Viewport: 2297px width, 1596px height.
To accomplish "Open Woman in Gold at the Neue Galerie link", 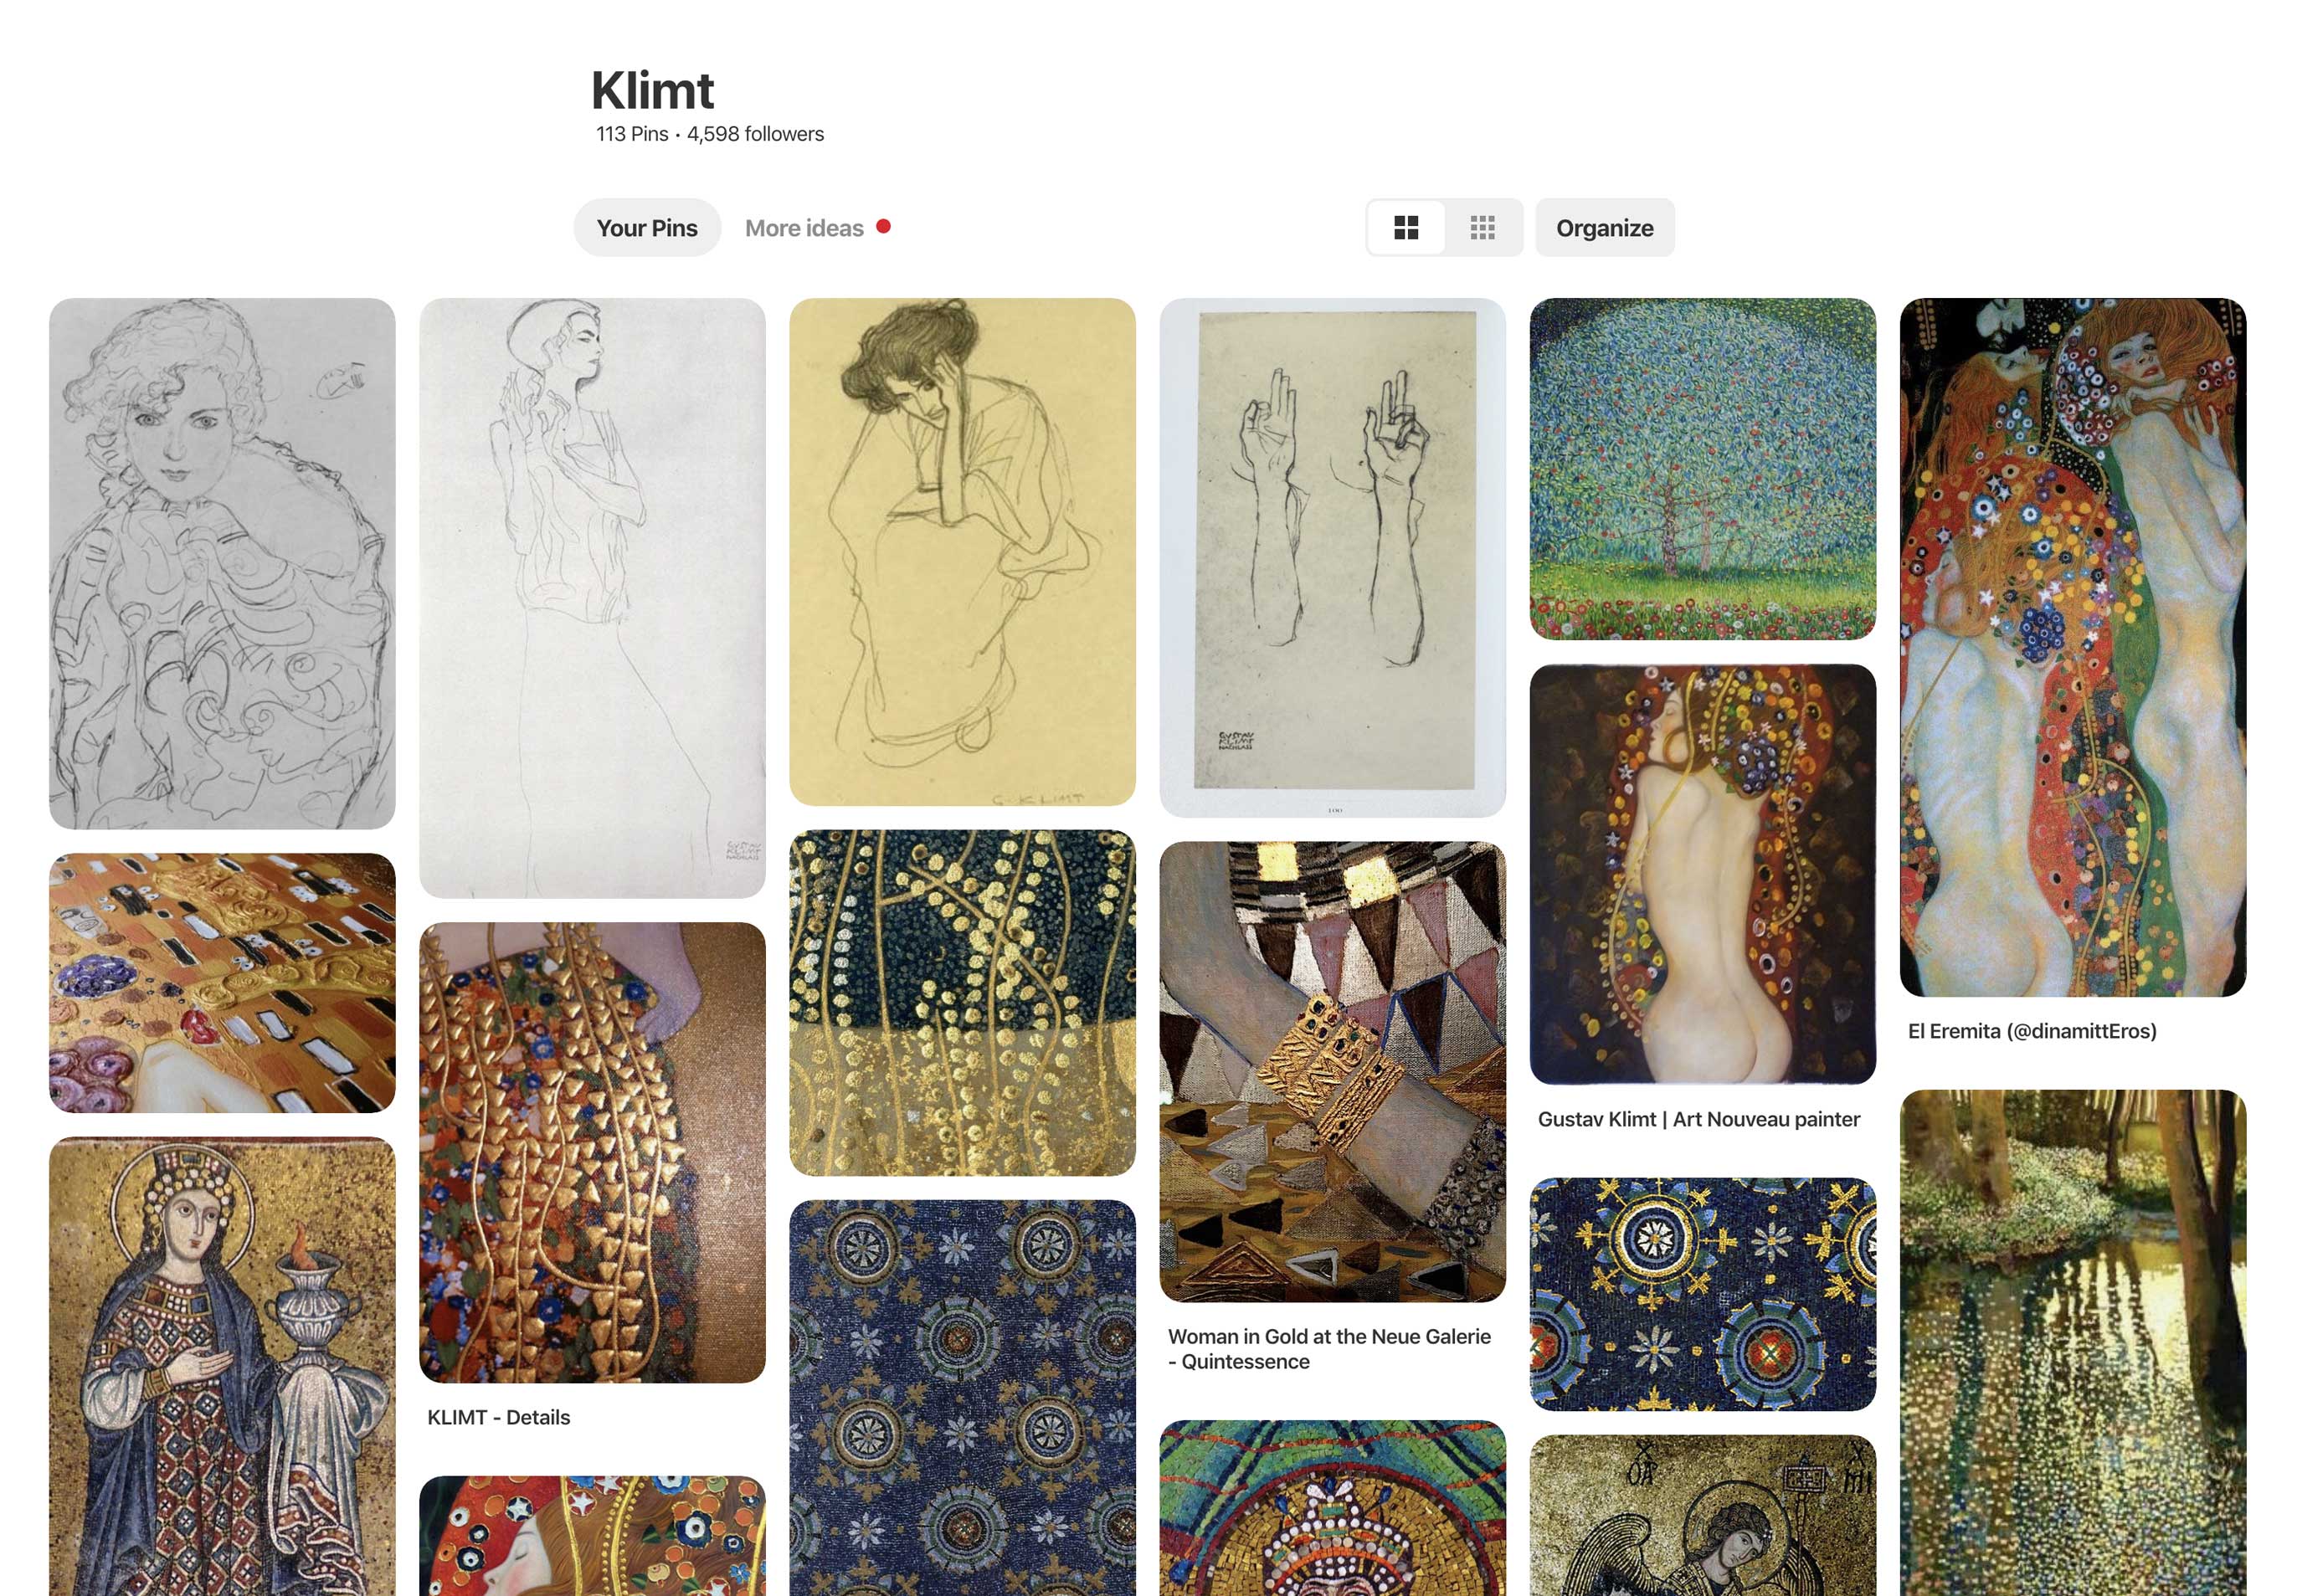I will pos(1329,1349).
